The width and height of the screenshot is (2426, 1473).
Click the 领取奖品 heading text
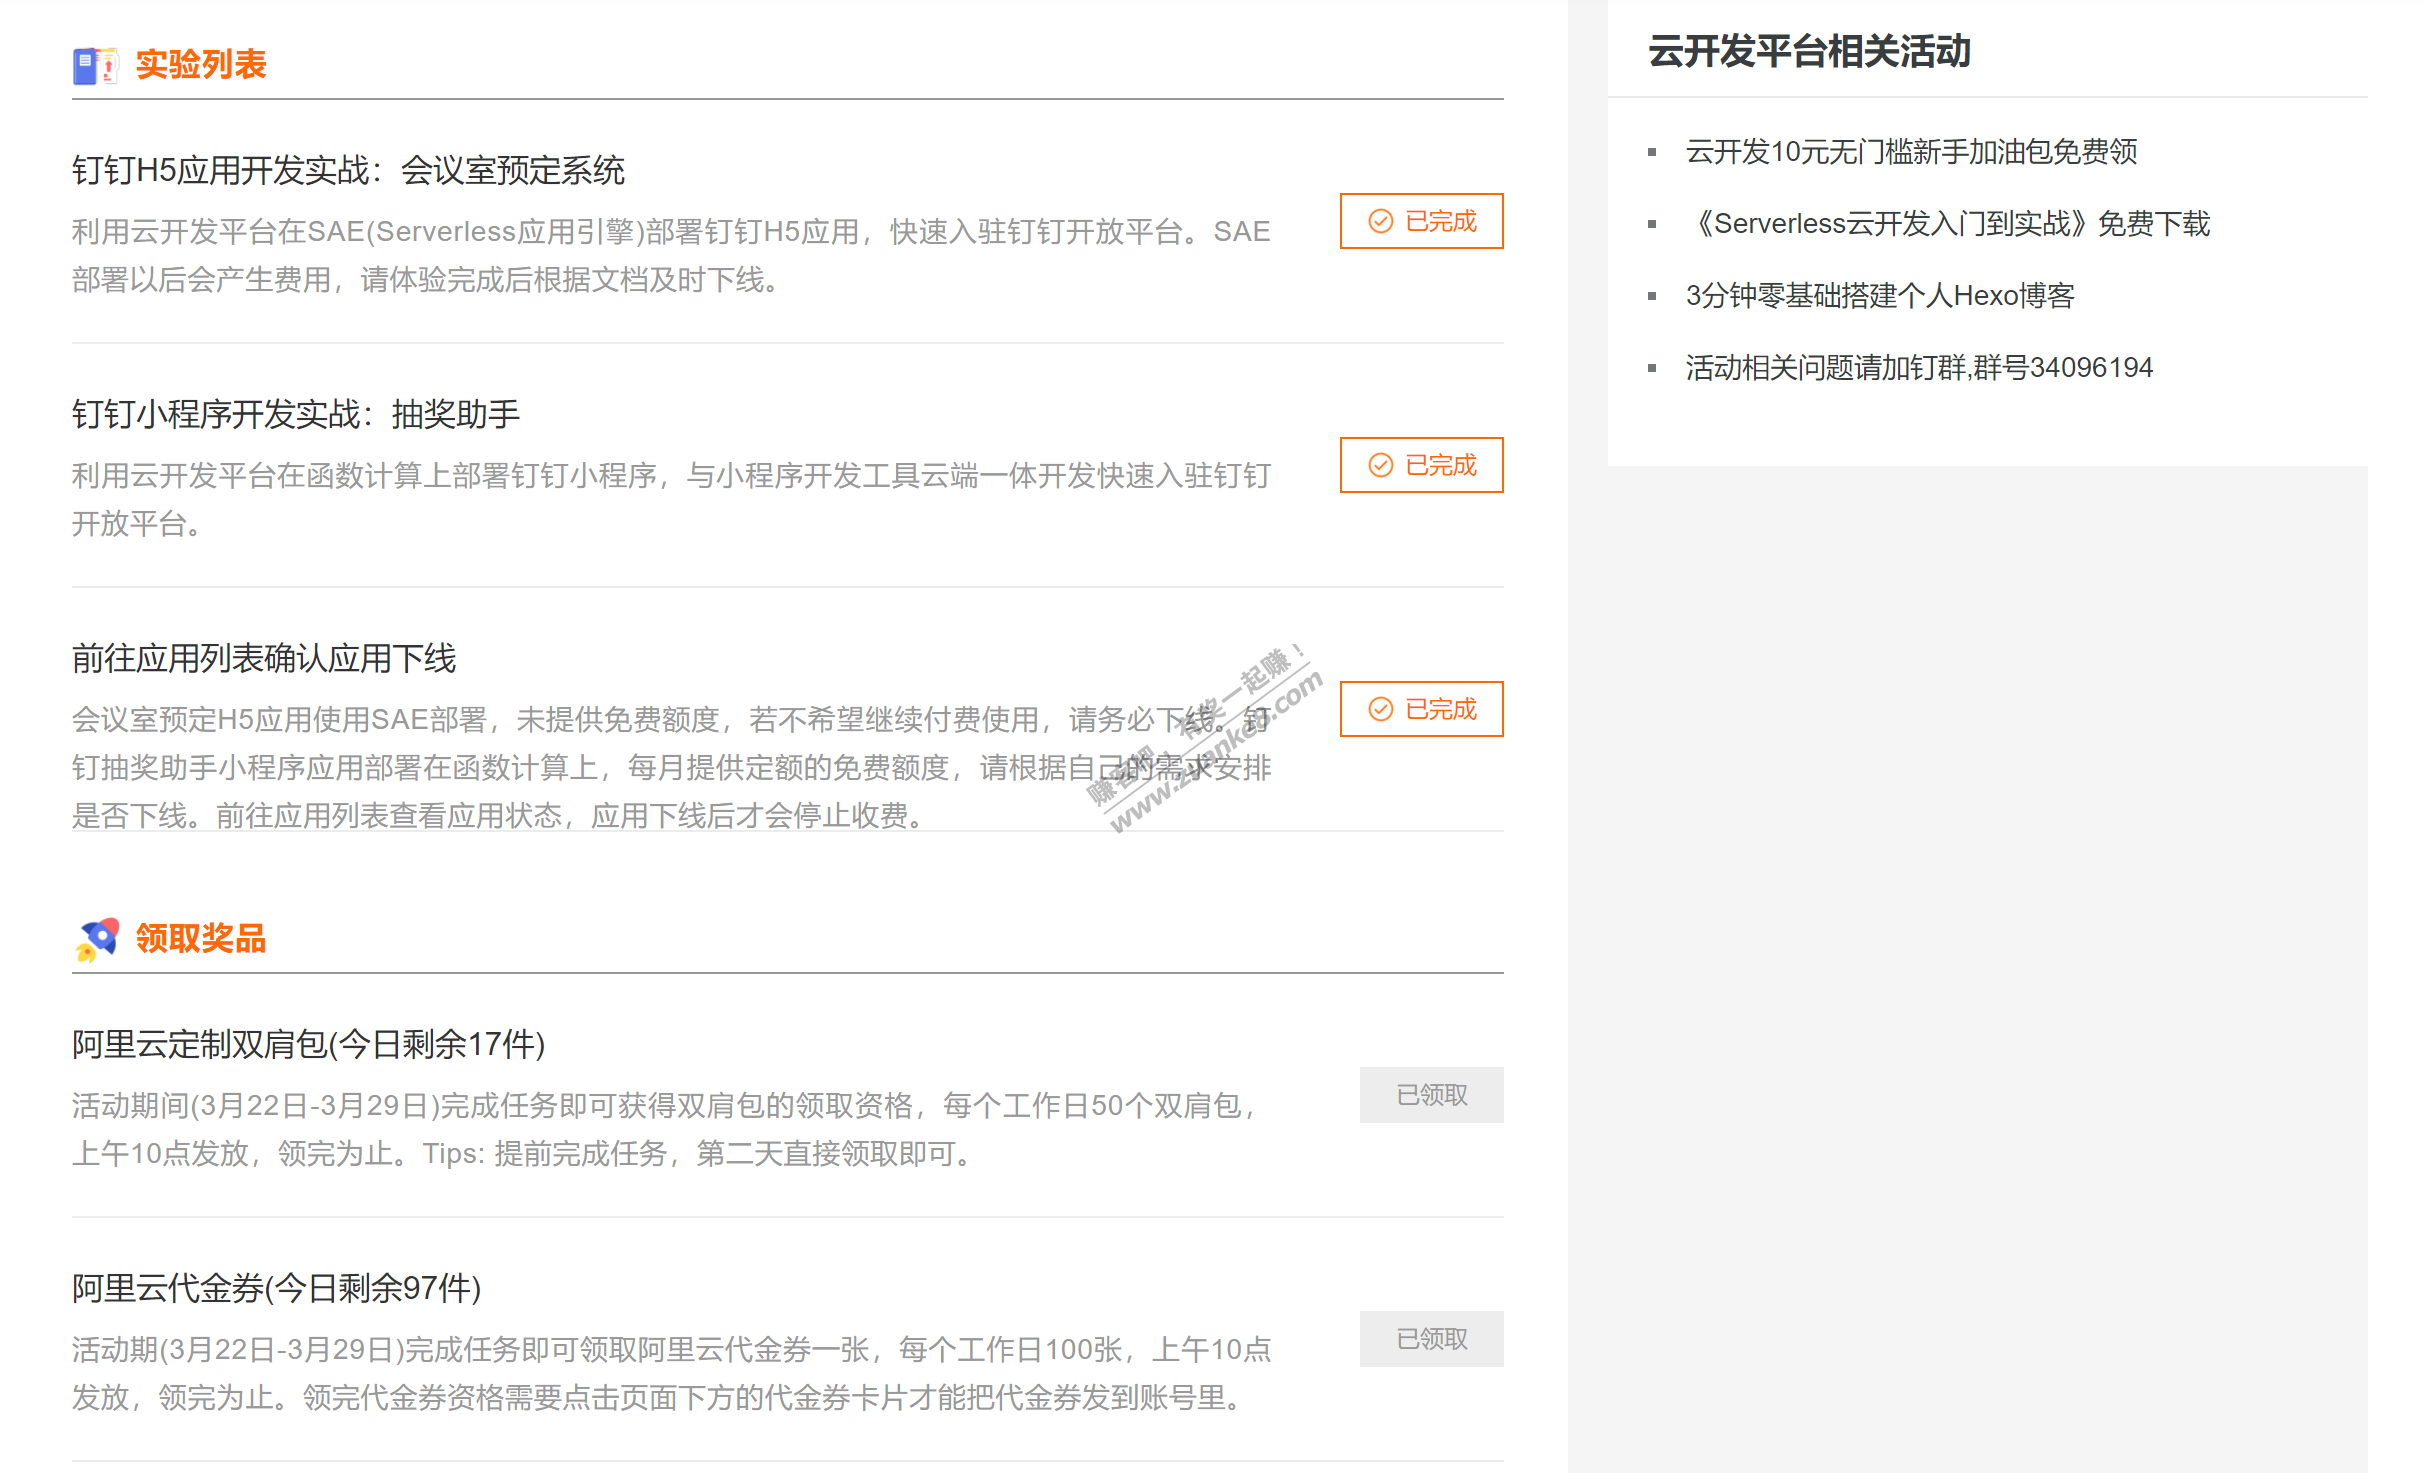click(x=200, y=940)
